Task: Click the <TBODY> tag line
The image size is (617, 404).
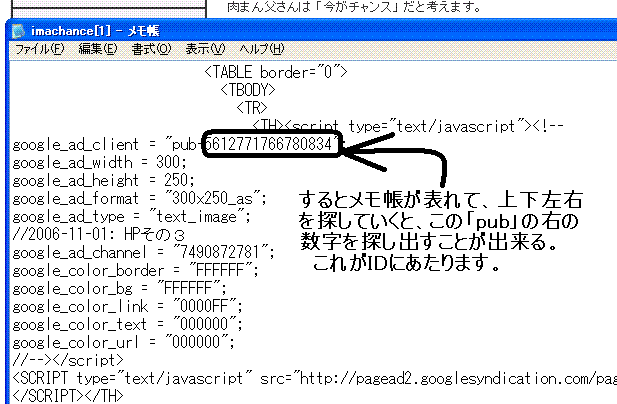Action: (x=248, y=90)
